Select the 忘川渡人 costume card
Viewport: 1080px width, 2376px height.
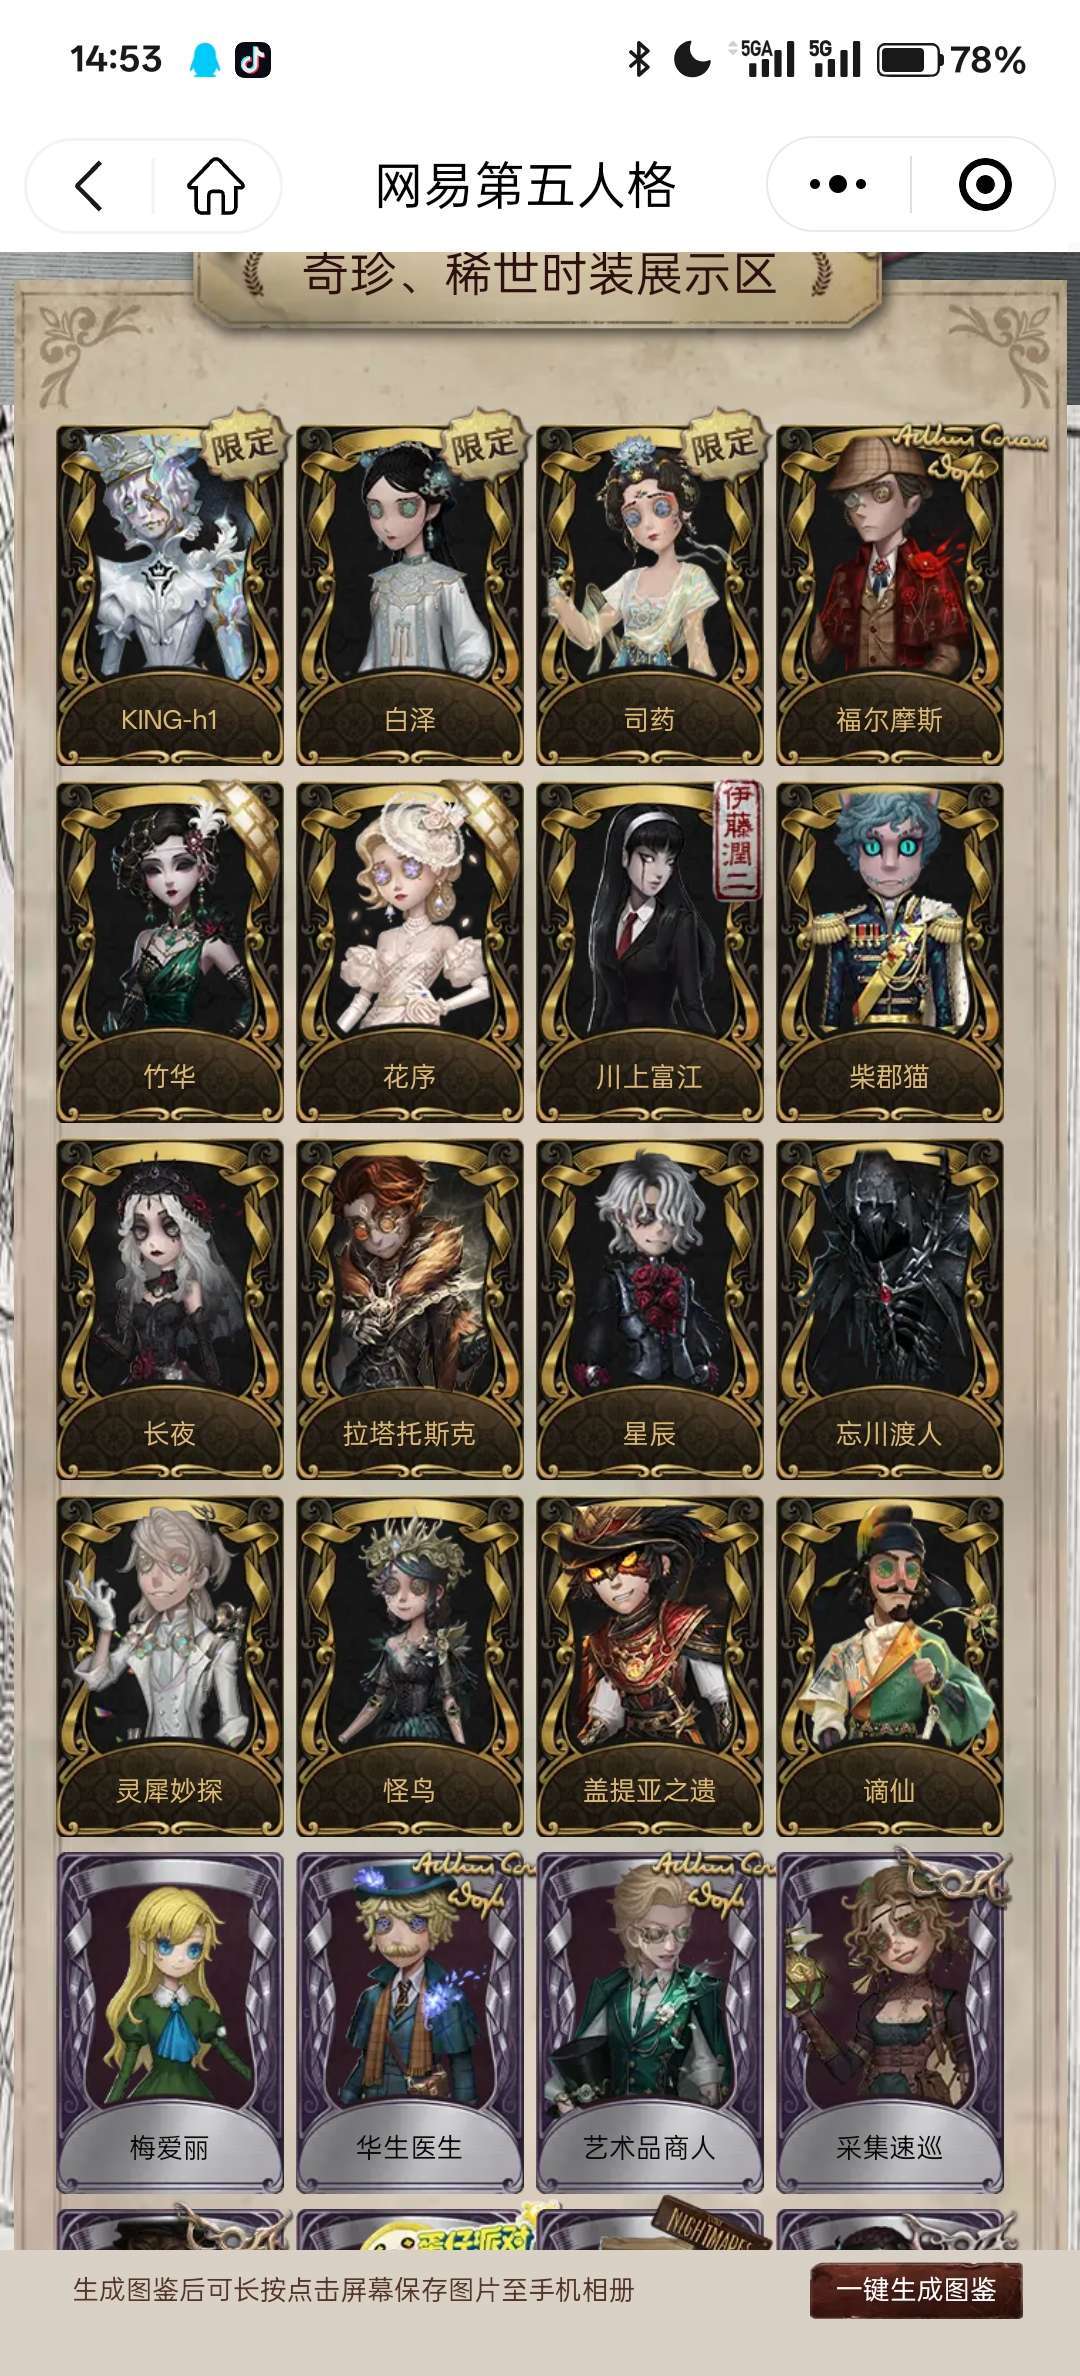[x=890, y=1309]
